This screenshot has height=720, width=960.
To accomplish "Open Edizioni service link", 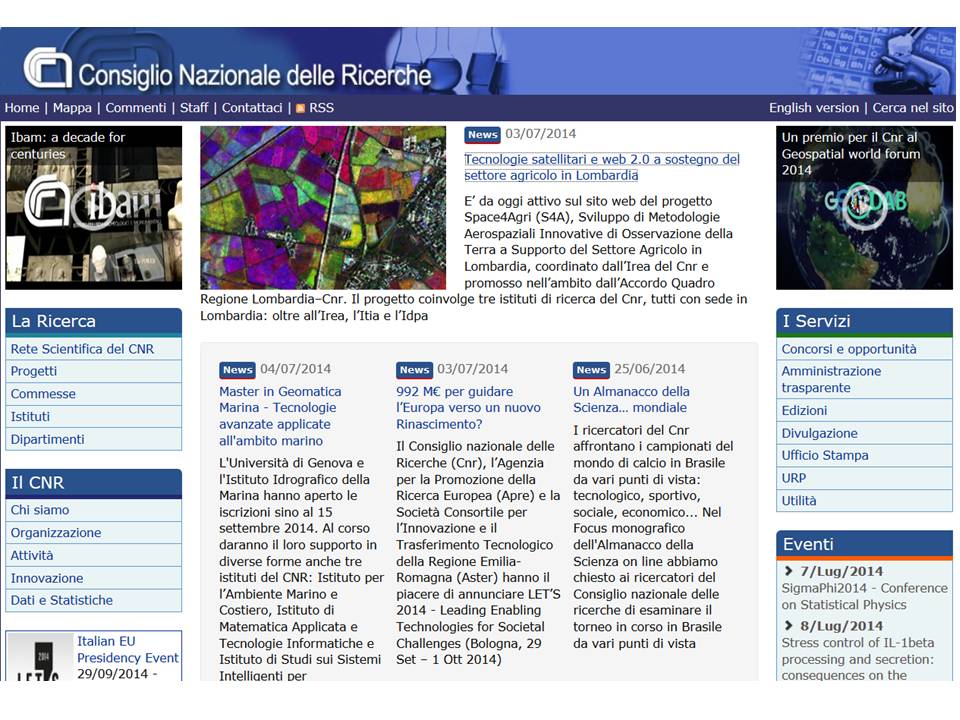I will pos(864,410).
